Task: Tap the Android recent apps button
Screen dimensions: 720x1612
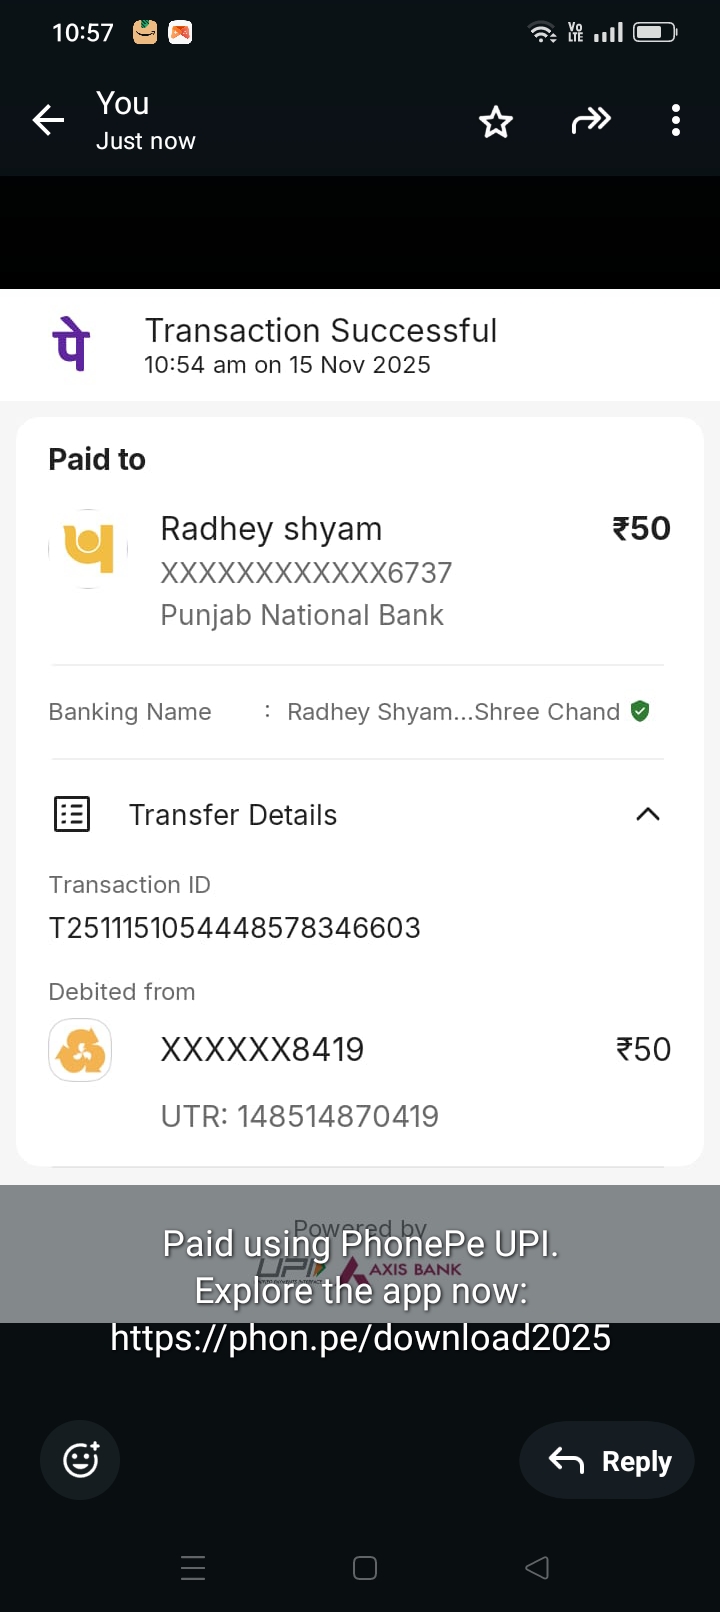Action: pyautogui.click(x=193, y=1568)
